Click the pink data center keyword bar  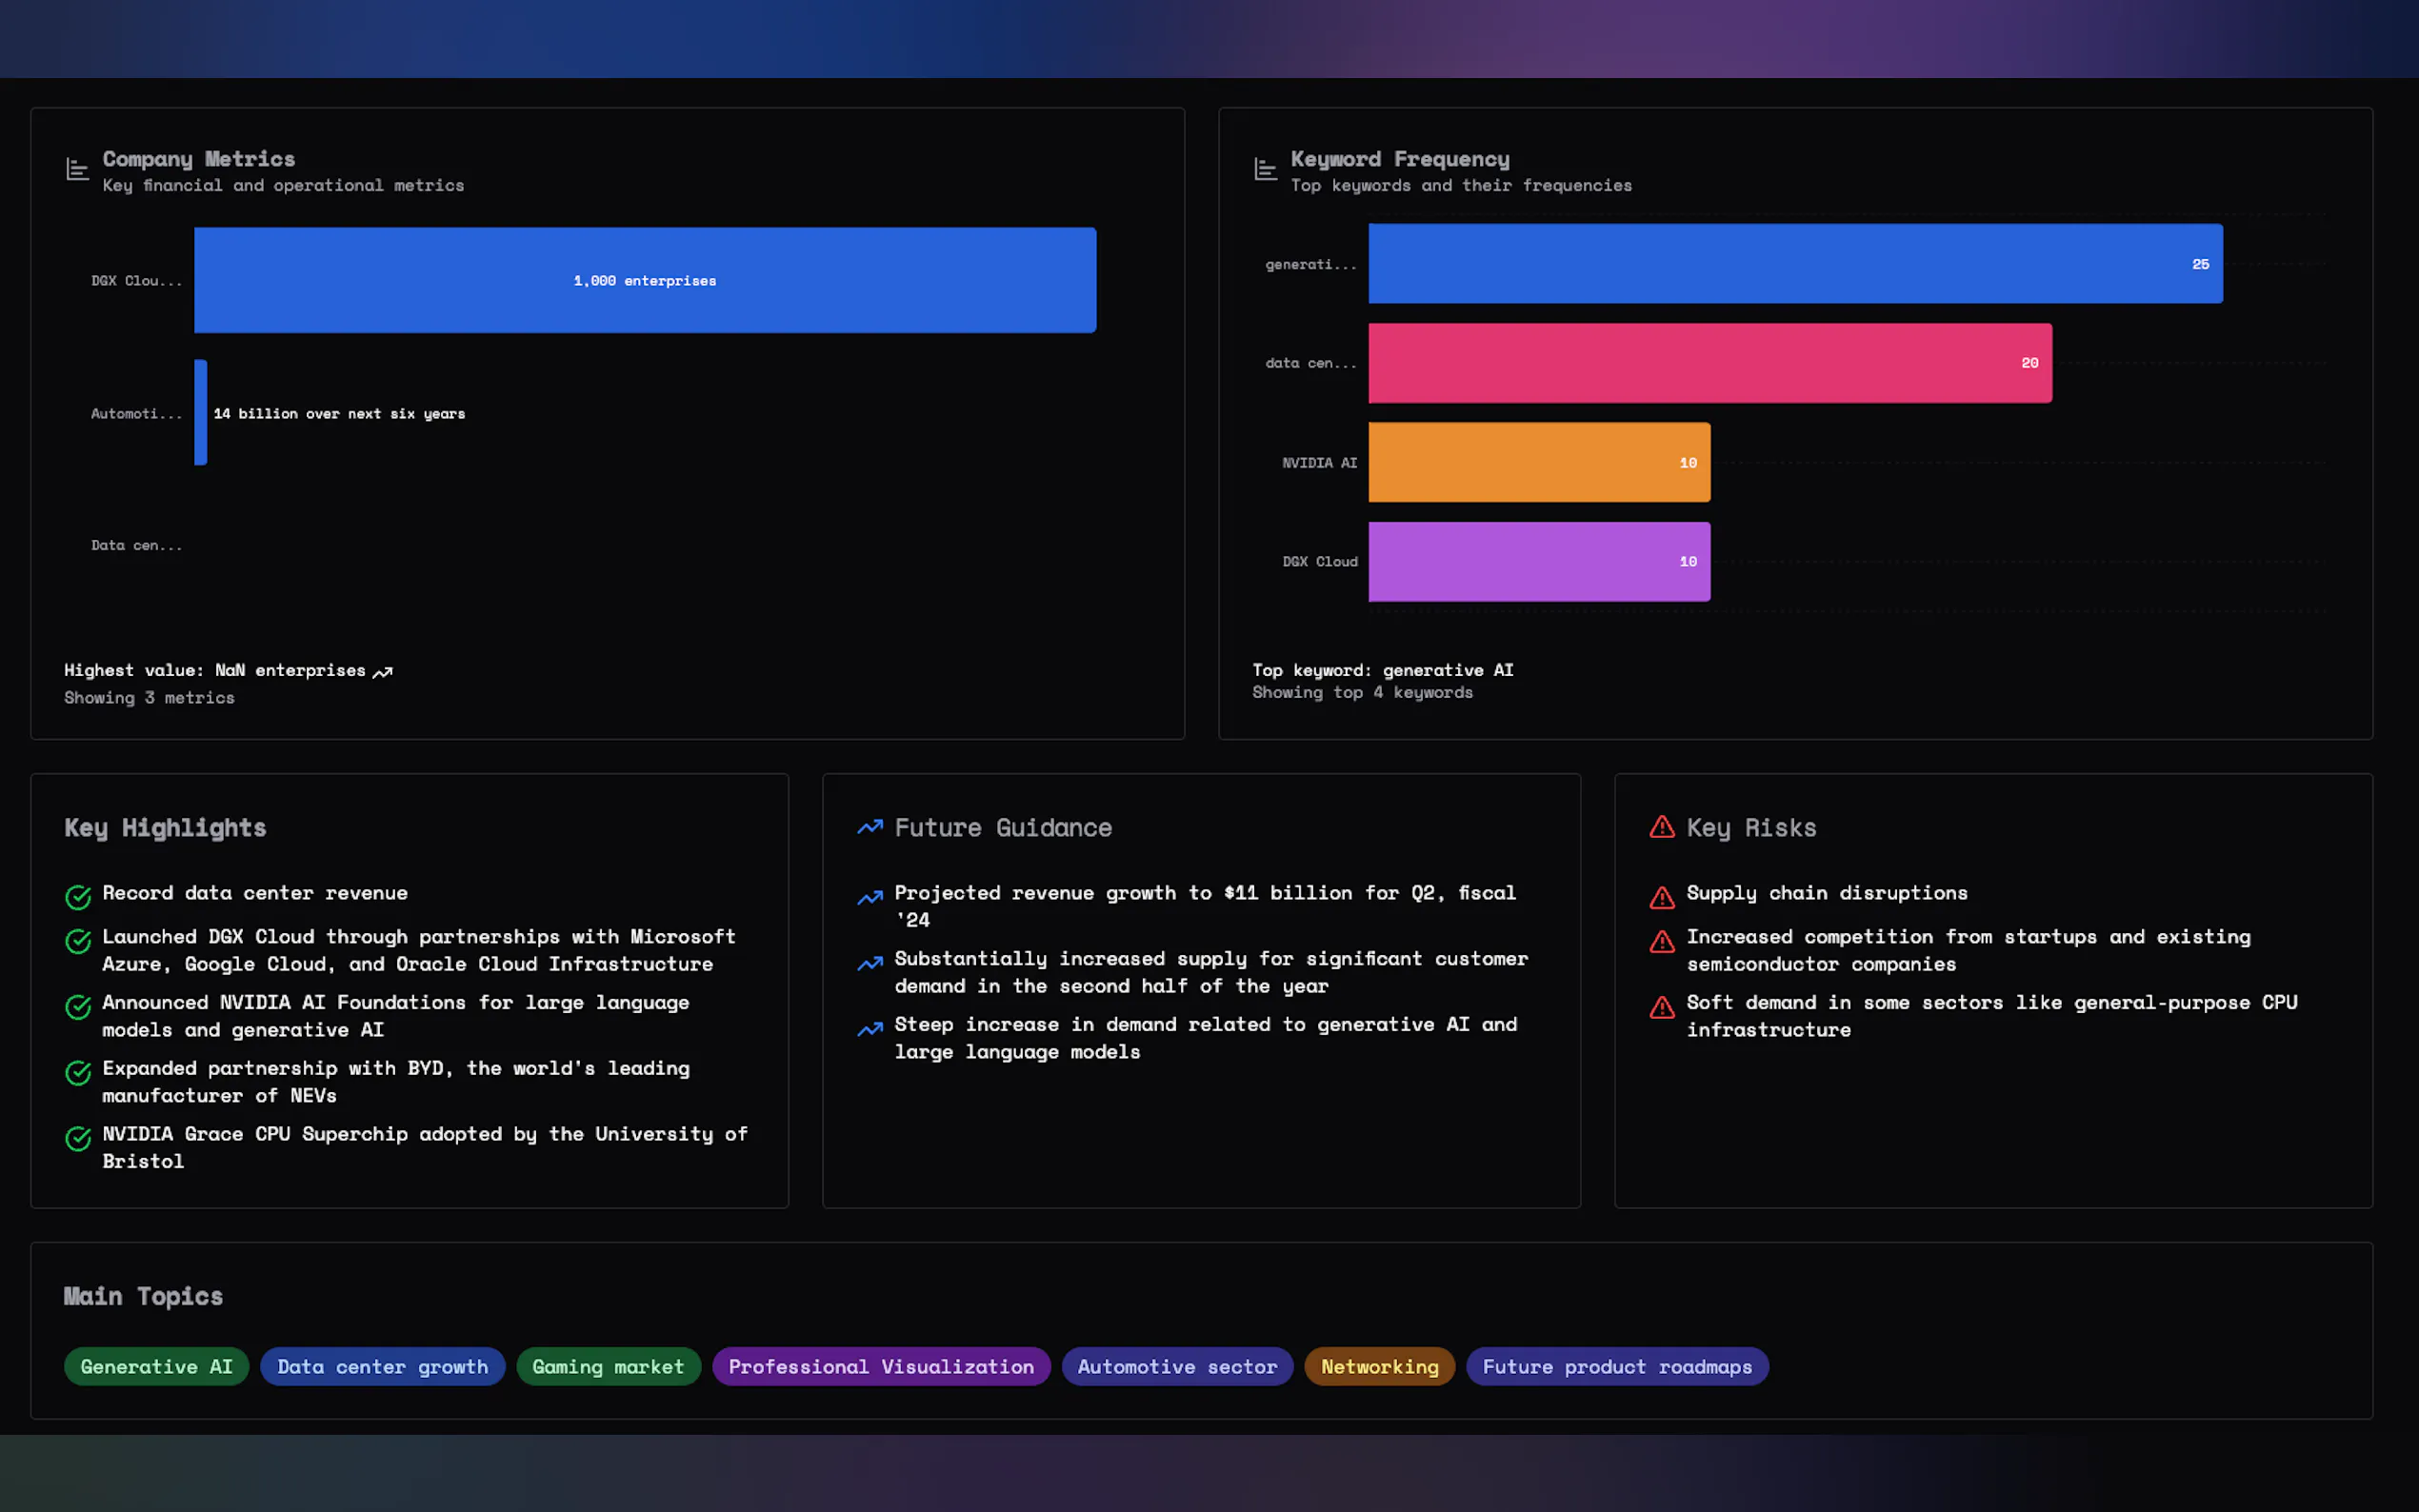tap(1709, 363)
